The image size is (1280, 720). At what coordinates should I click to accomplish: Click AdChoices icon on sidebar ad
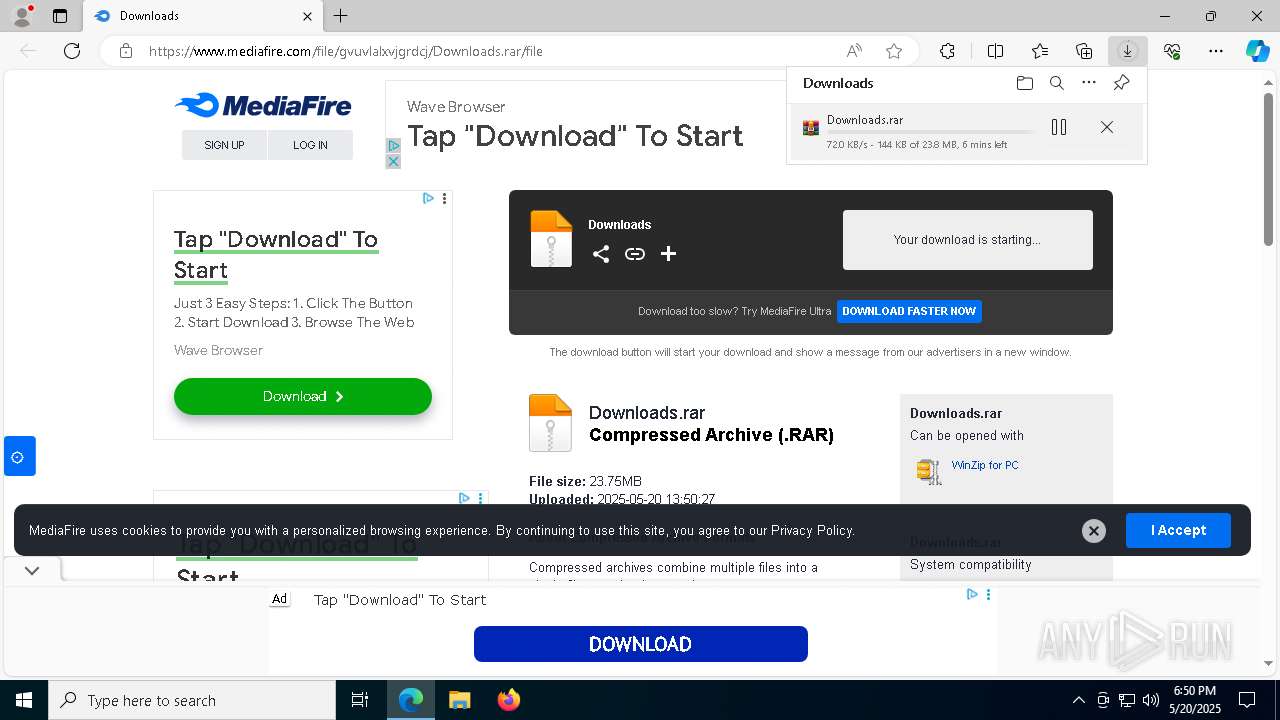428,199
